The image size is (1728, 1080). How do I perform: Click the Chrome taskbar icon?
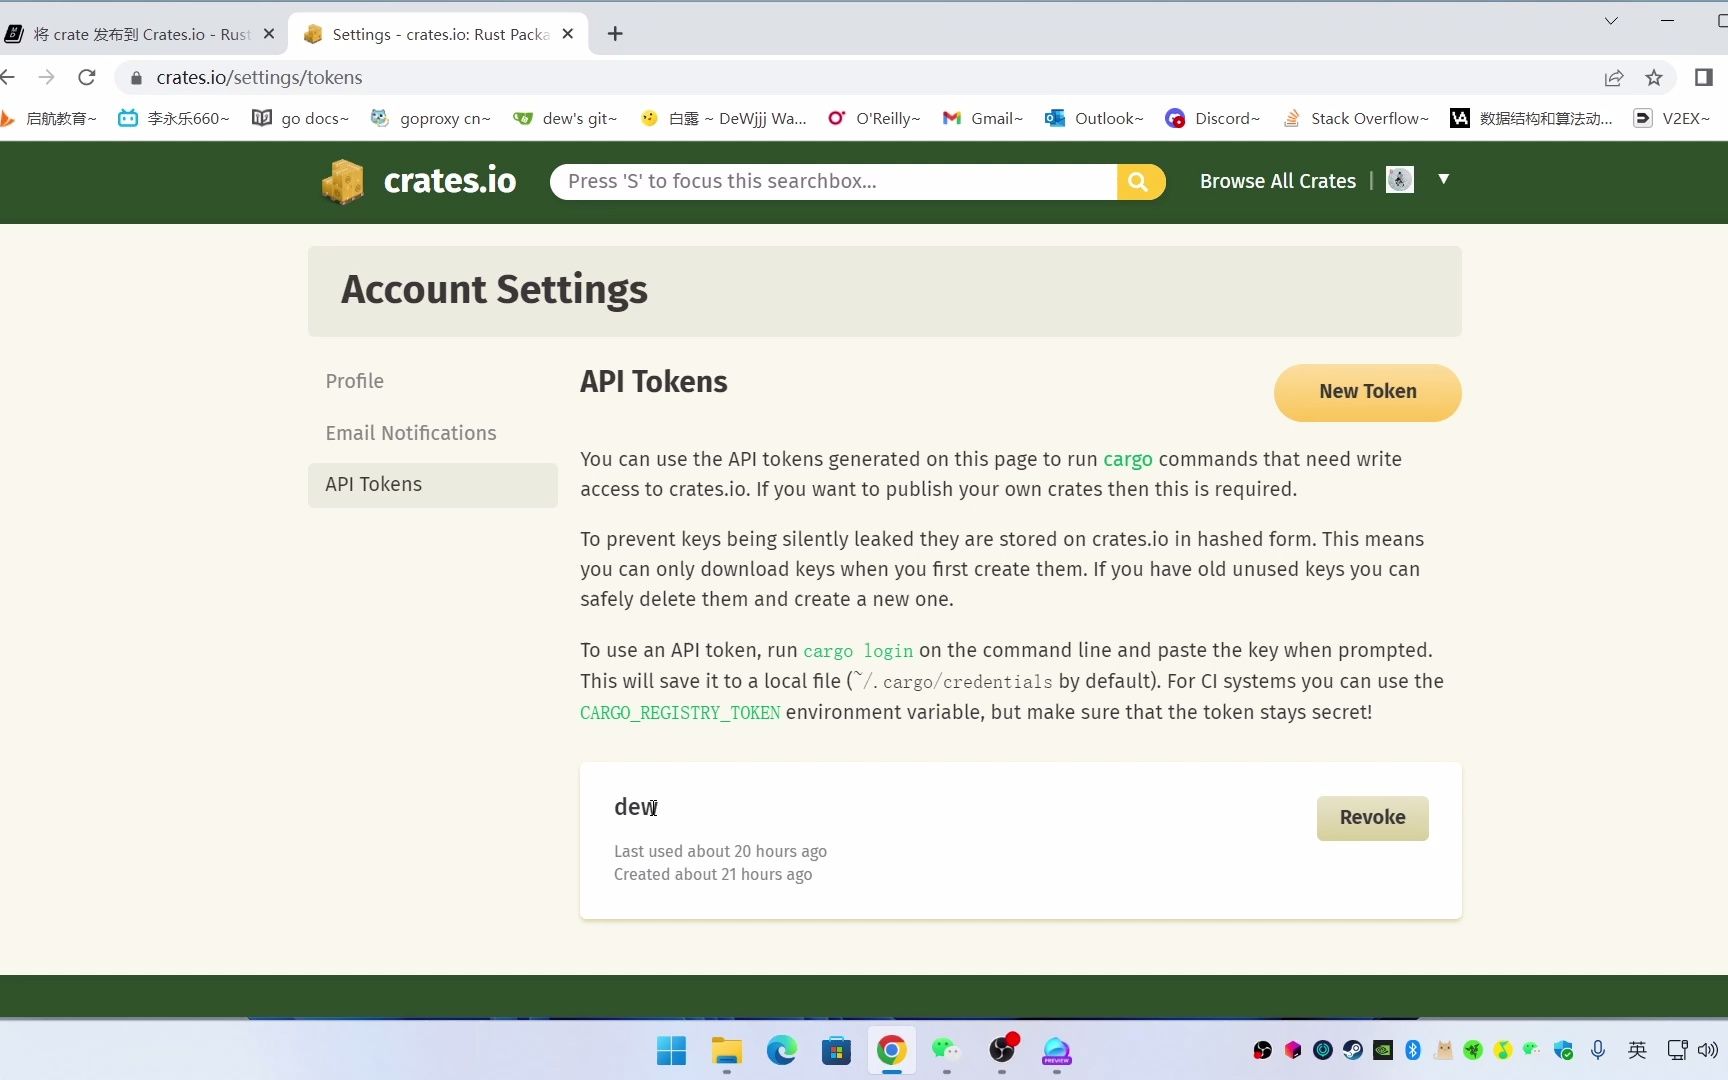(x=891, y=1051)
